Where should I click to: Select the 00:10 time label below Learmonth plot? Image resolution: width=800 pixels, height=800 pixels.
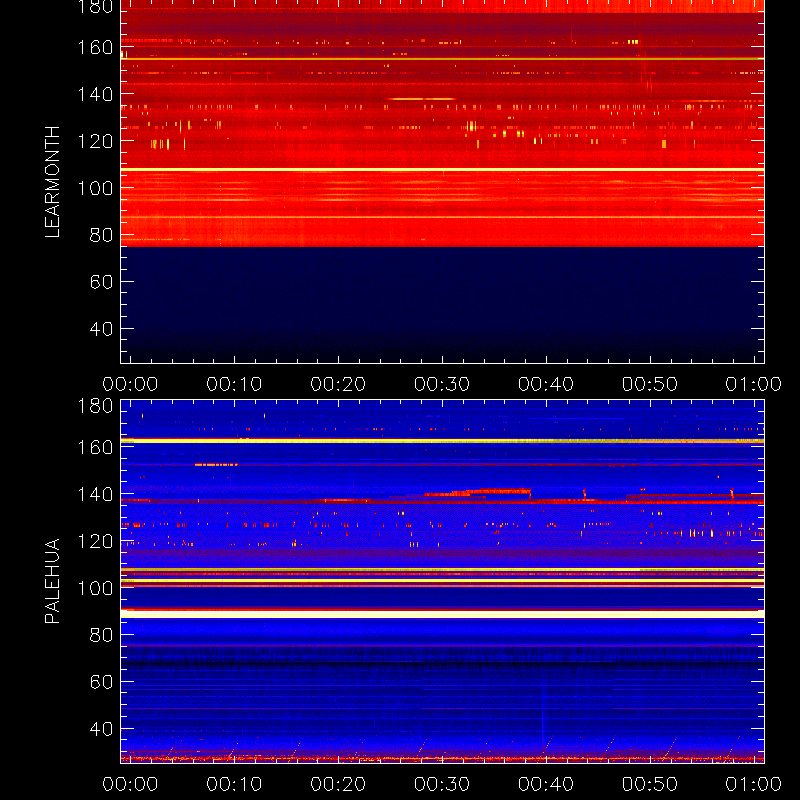coord(234,384)
